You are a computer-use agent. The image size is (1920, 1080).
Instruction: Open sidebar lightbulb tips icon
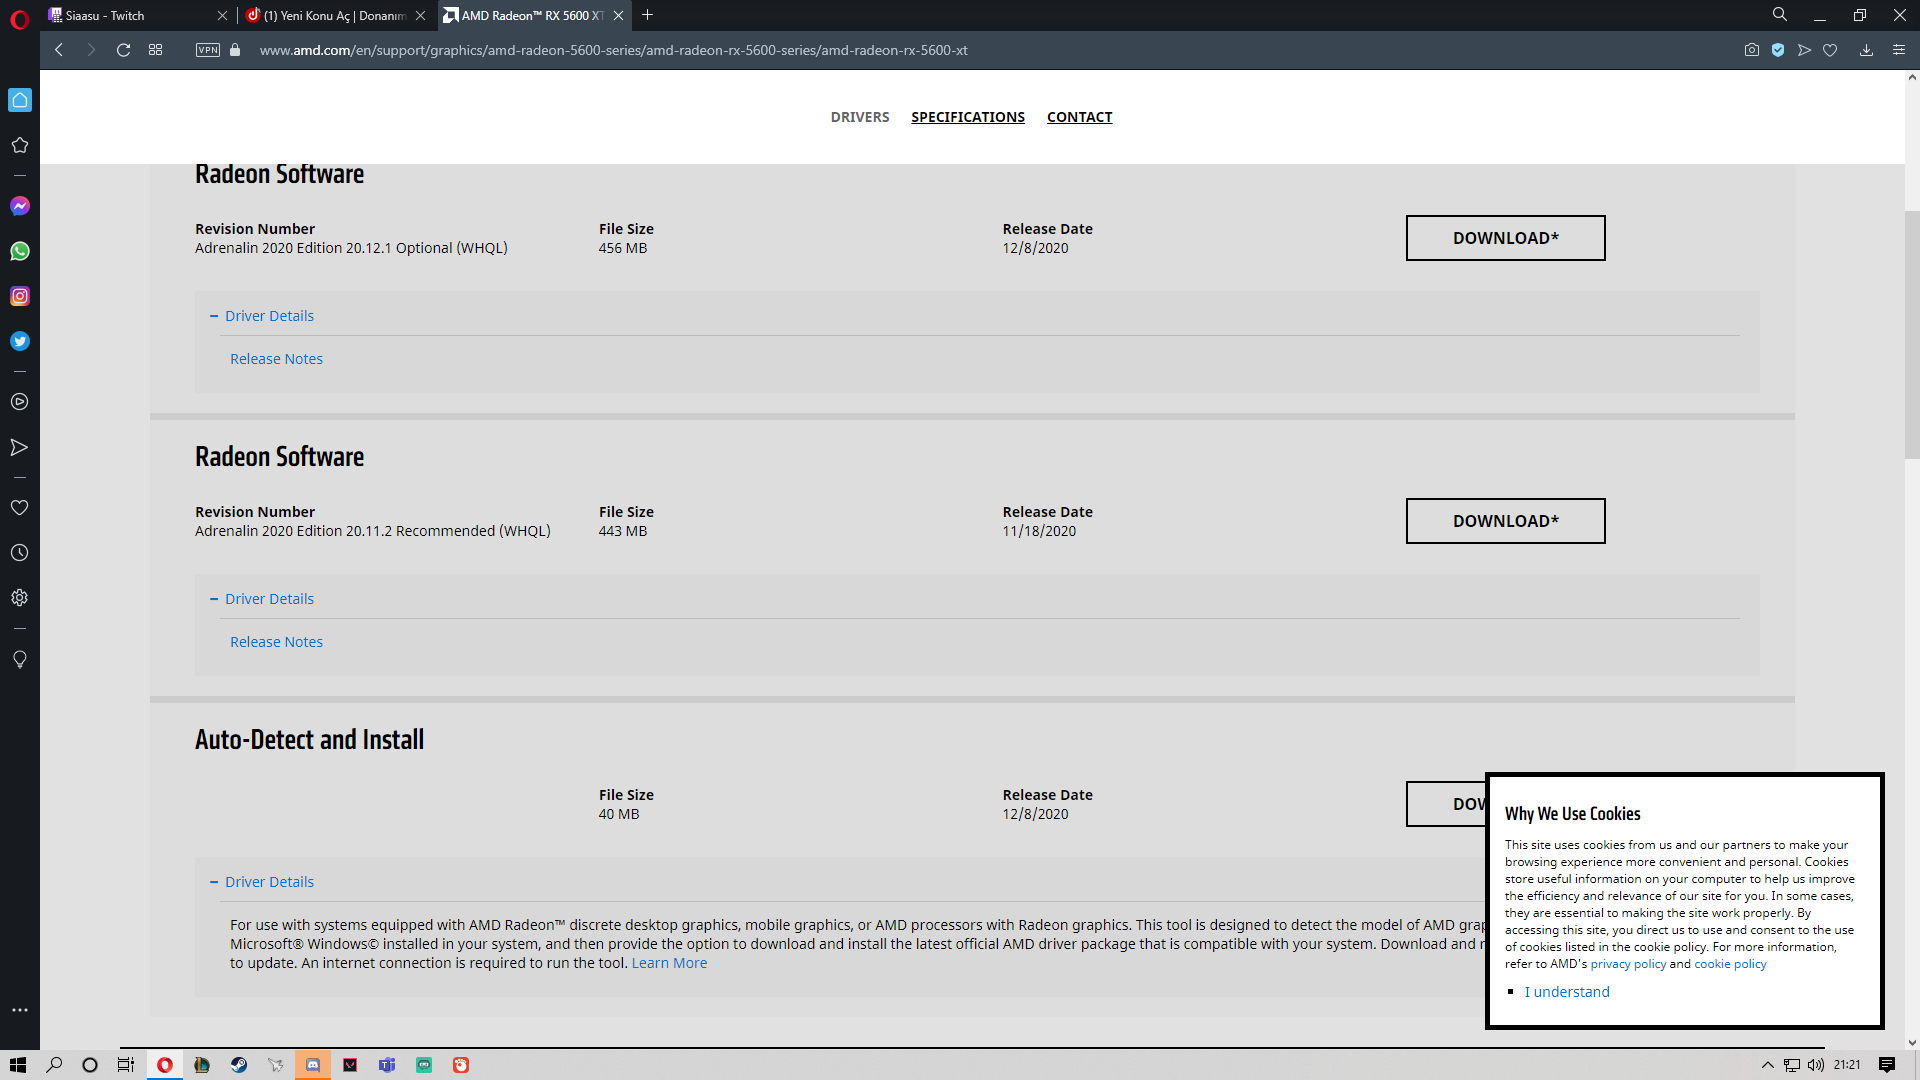20,659
